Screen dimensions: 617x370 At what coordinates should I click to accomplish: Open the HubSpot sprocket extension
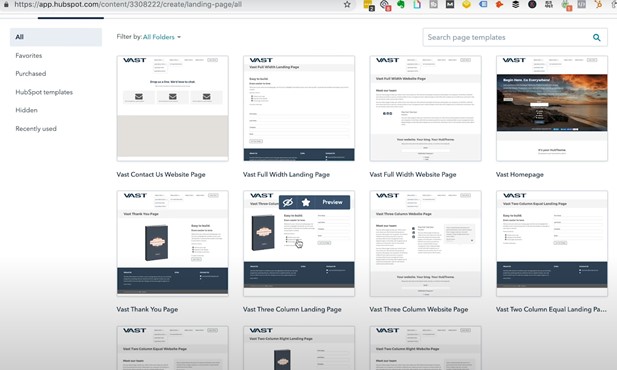(x=598, y=5)
